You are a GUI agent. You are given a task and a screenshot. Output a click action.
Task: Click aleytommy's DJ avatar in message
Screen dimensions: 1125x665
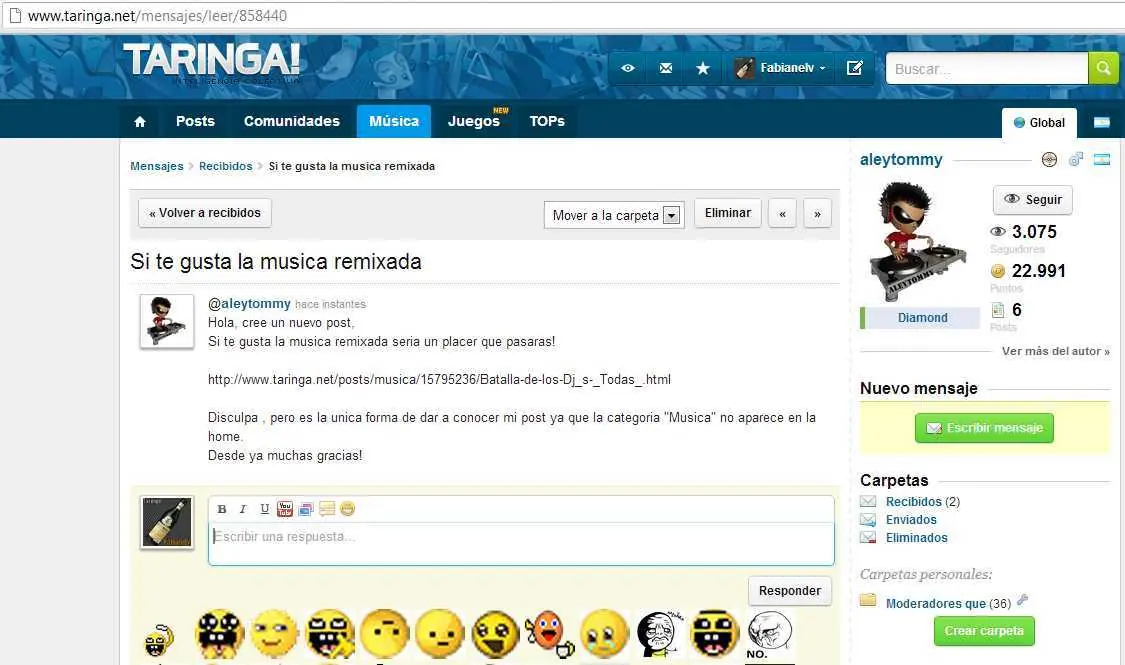tap(166, 321)
